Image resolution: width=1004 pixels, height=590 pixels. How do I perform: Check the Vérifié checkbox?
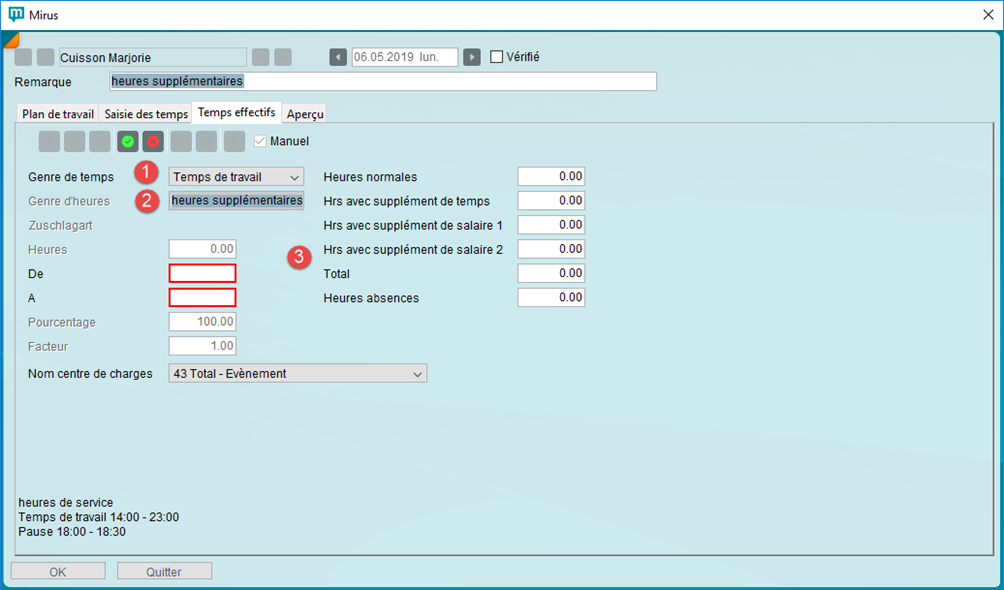coord(497,57)
